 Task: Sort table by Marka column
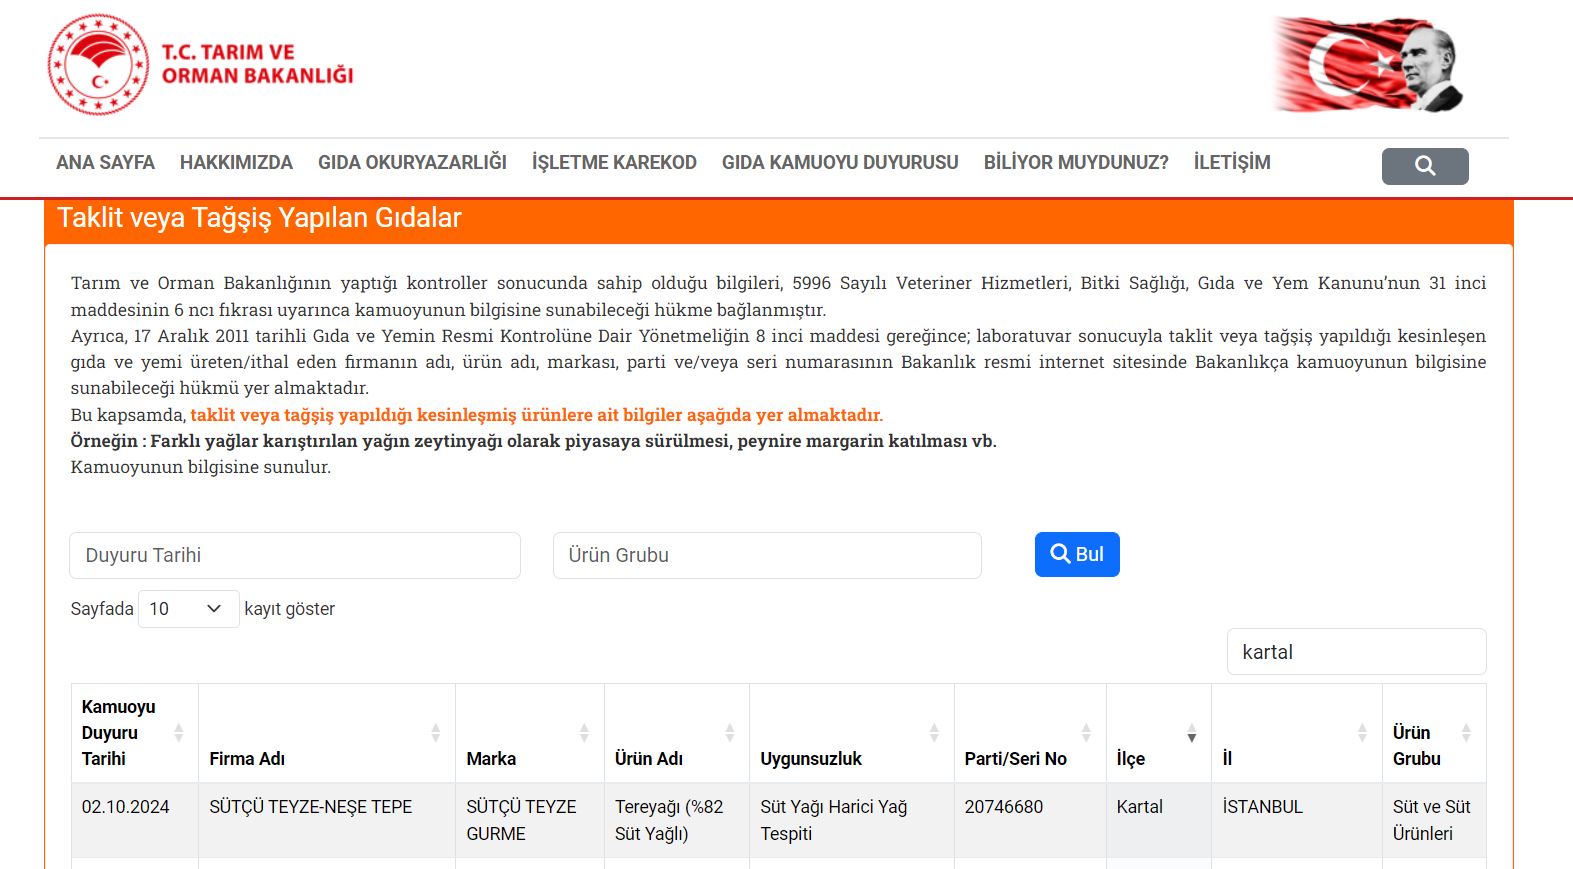583,733
